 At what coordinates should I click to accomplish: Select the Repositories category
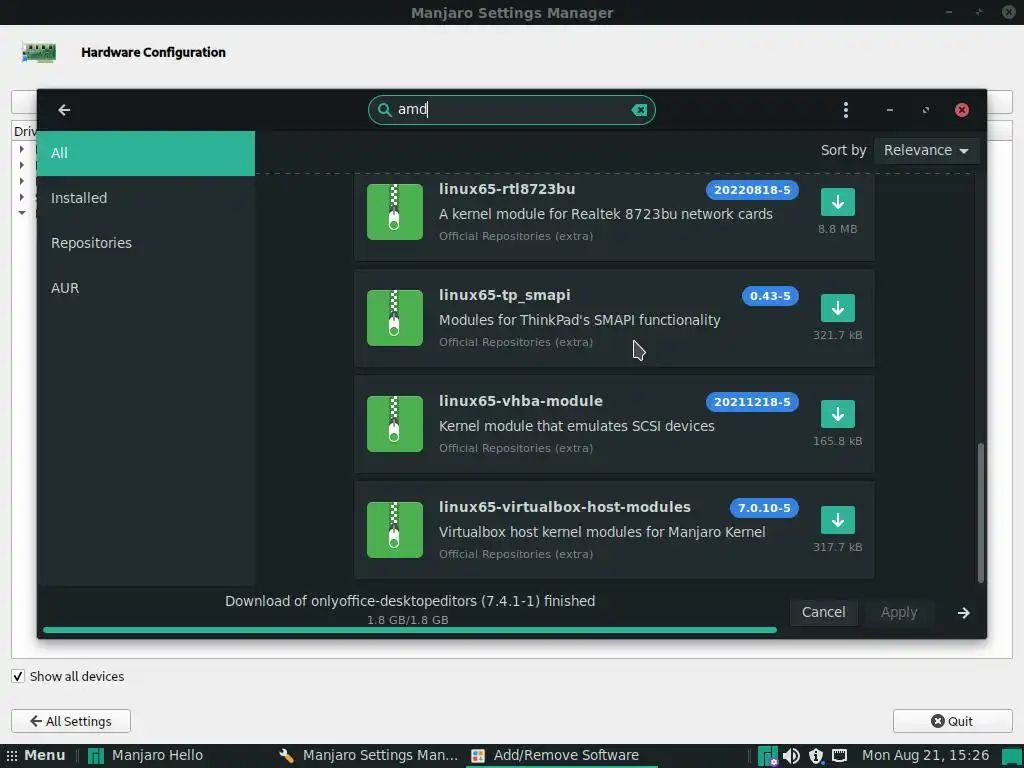[146, 243]
